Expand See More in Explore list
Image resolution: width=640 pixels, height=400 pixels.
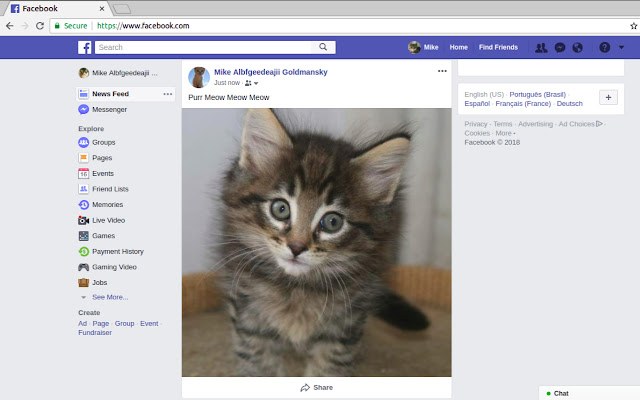pyautogui.click(x=109, y=297)
